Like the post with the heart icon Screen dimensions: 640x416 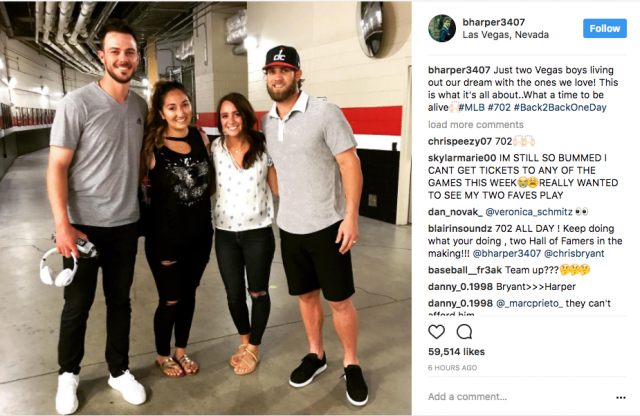coord(436,332)
